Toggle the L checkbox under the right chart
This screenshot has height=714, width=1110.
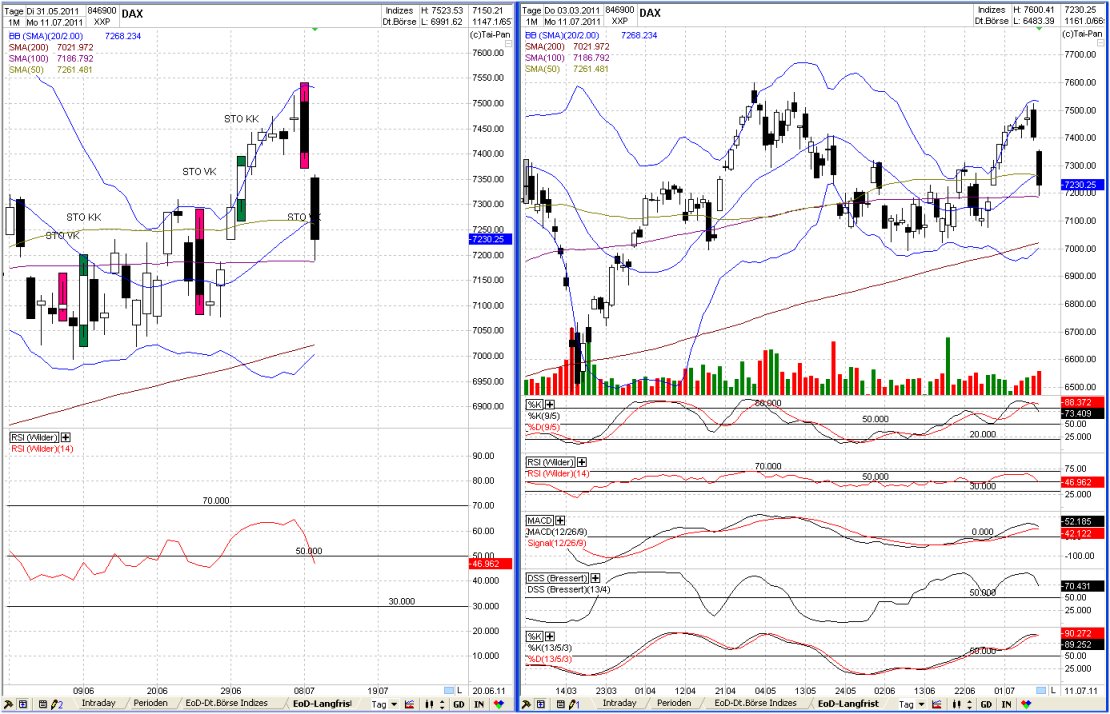pyautogui.click(x=1043, y=690)
